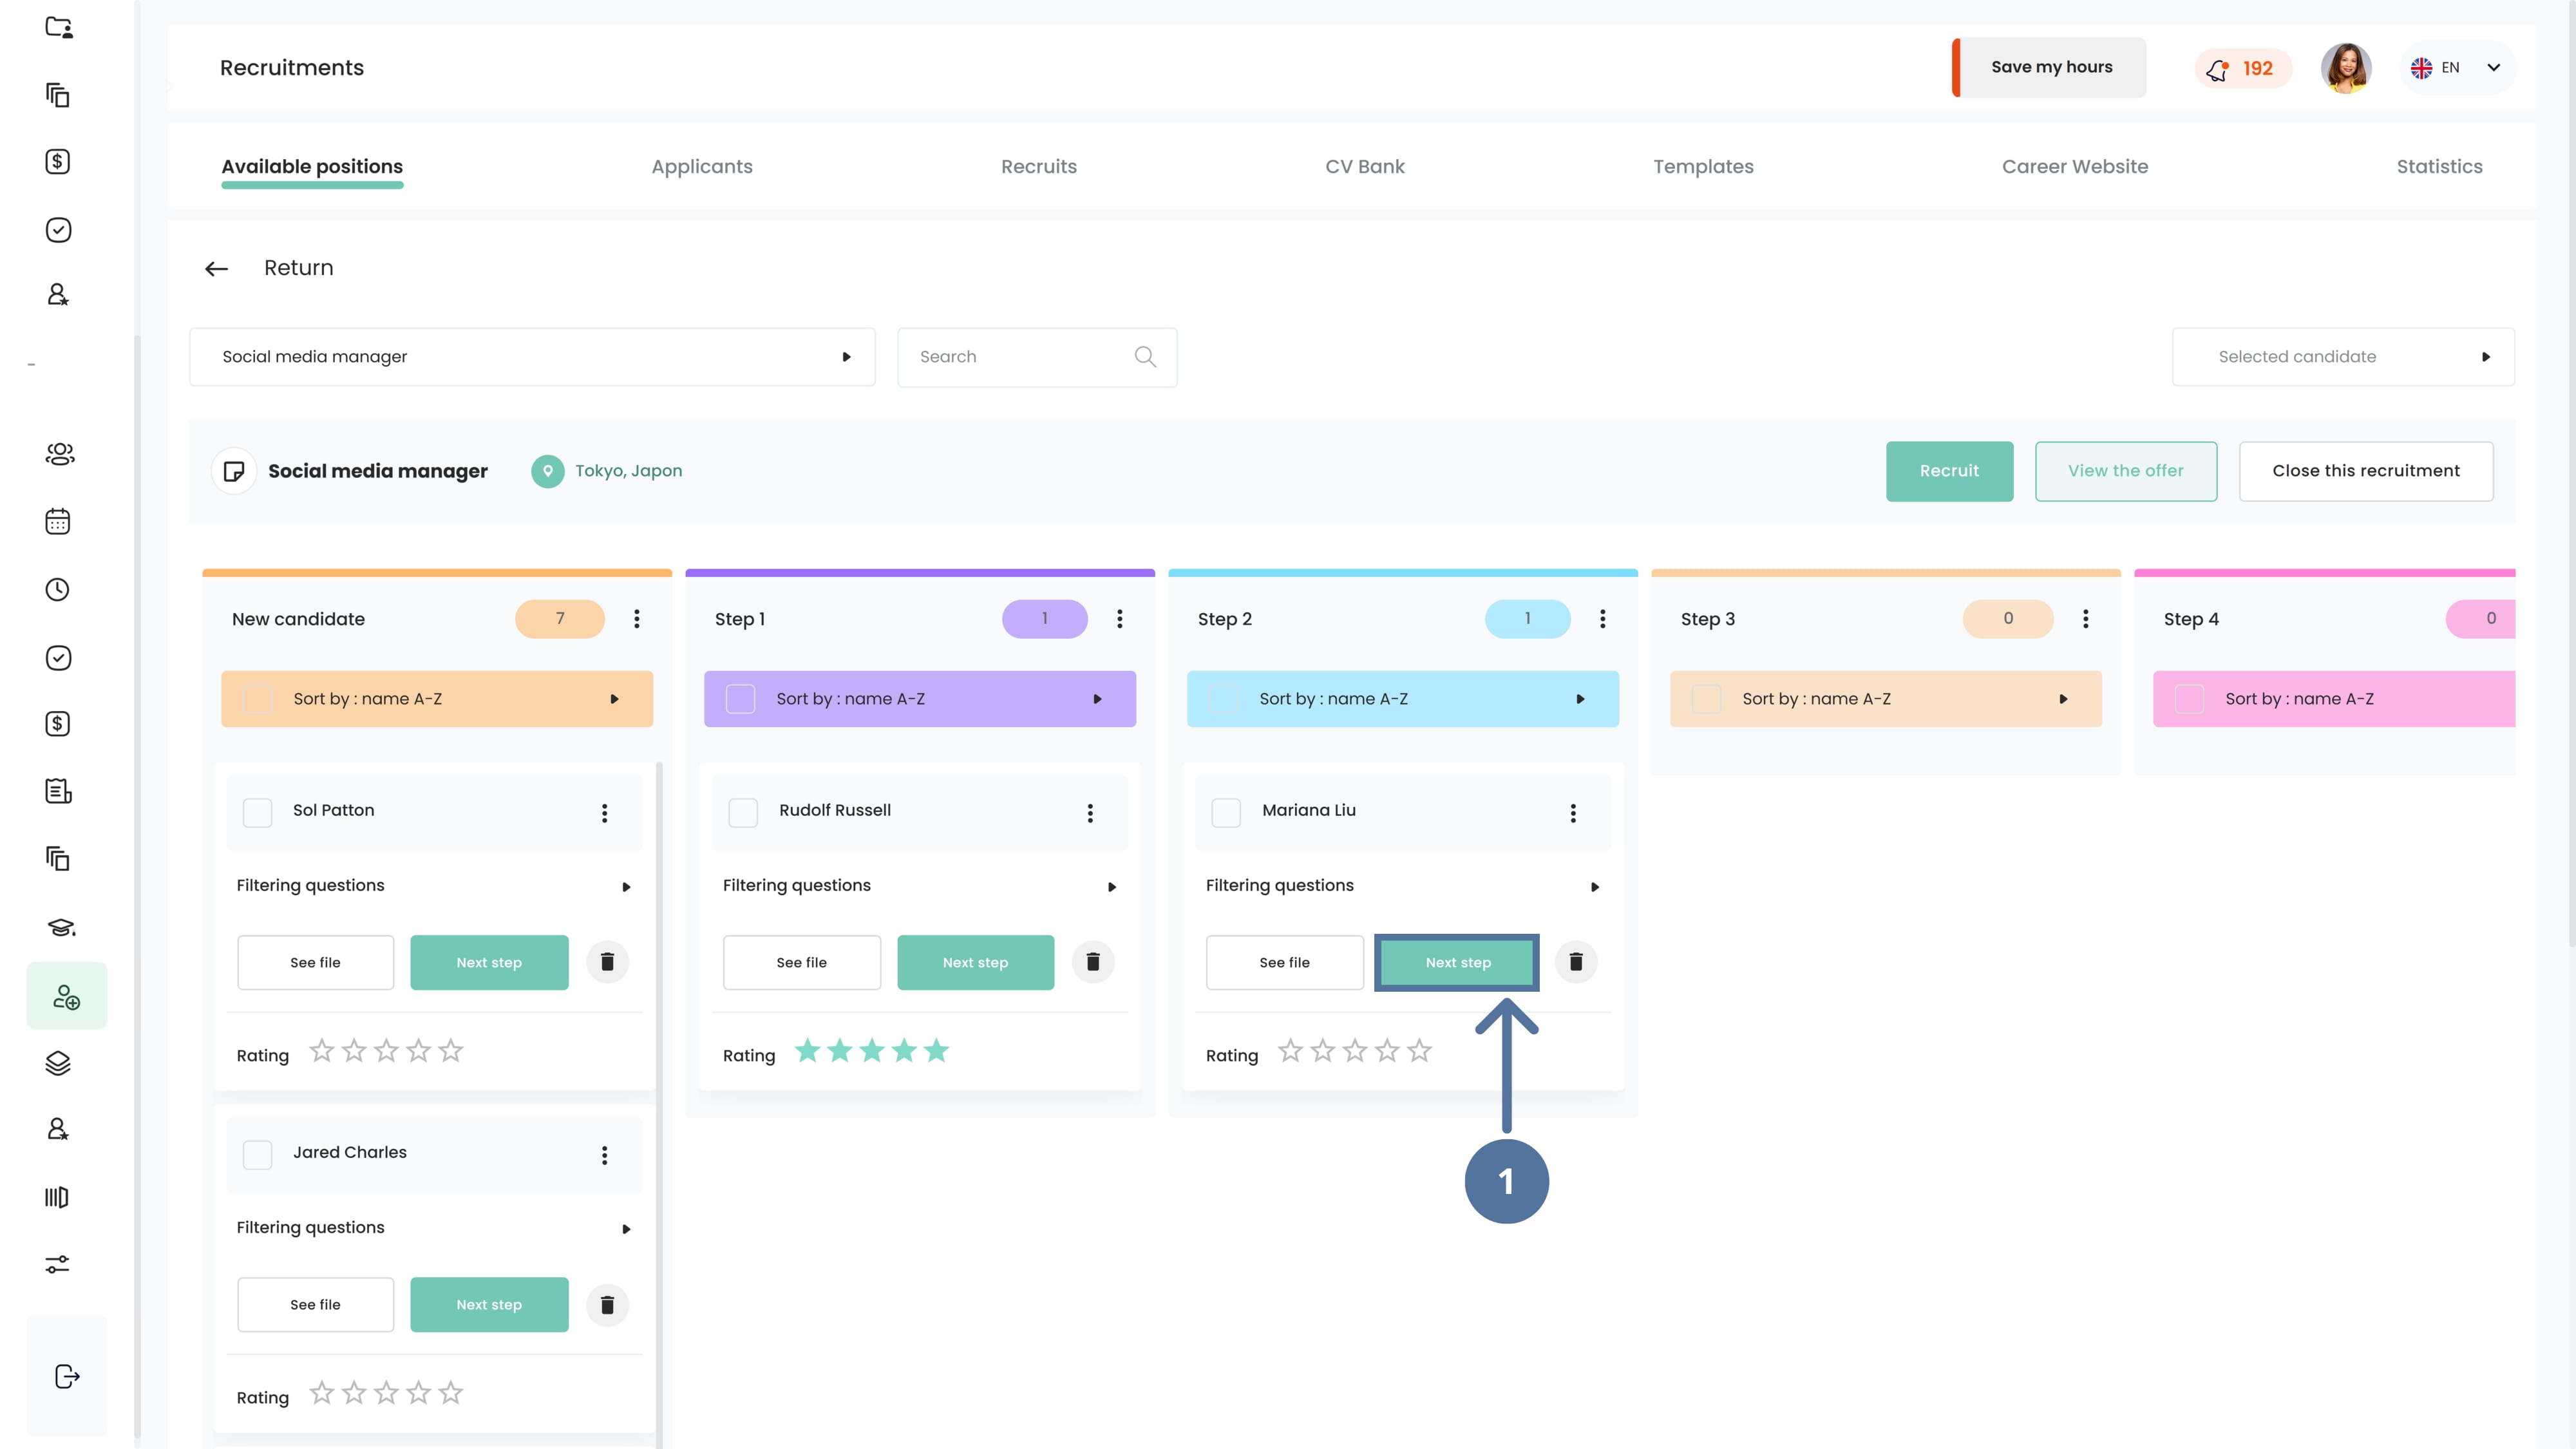Image resolution: width=2576 pixels, height=1449 pixels.
Task: Toggle select-all checkbox in Step 3 column
Action: [x=1707, y=698]
